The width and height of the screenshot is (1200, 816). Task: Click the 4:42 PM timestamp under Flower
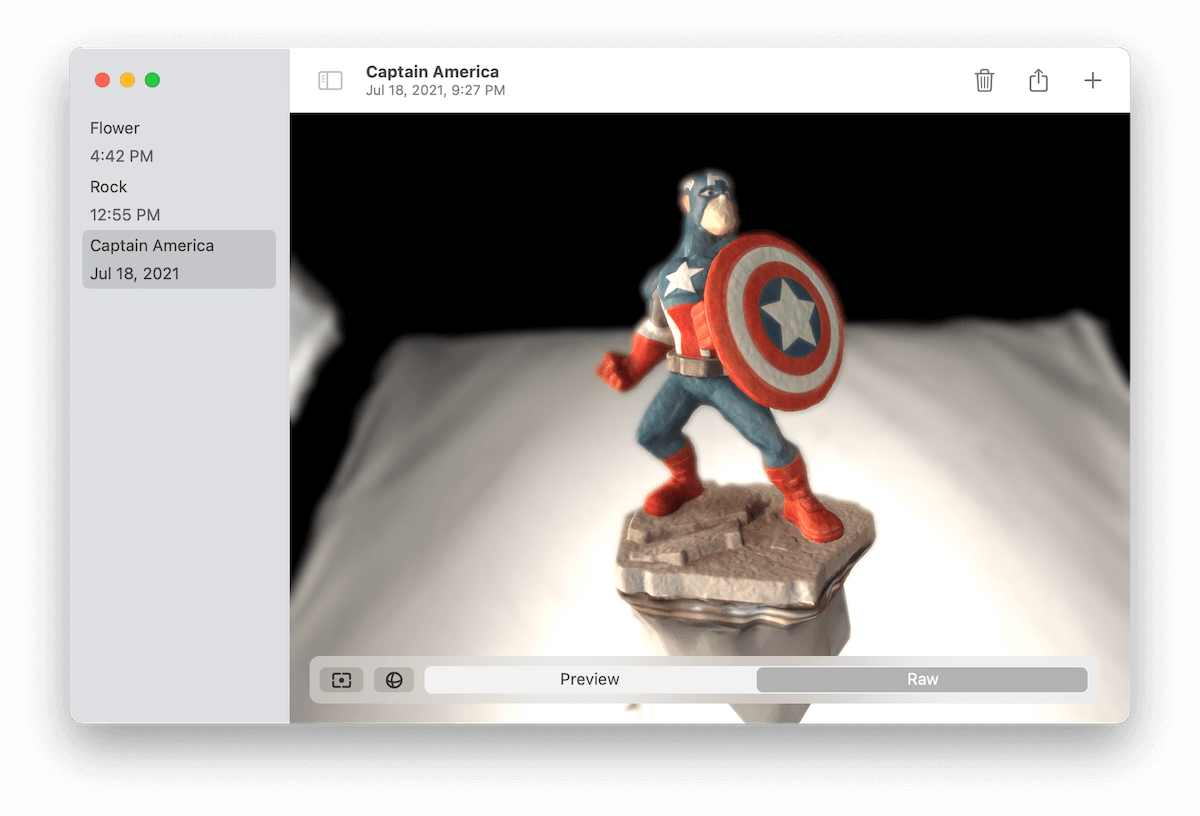click(121, 156)
